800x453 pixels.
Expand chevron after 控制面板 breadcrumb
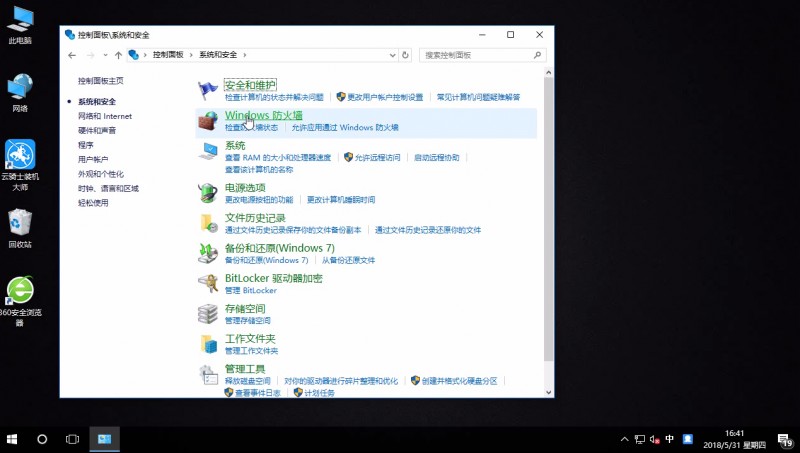(x=191, y=55)
